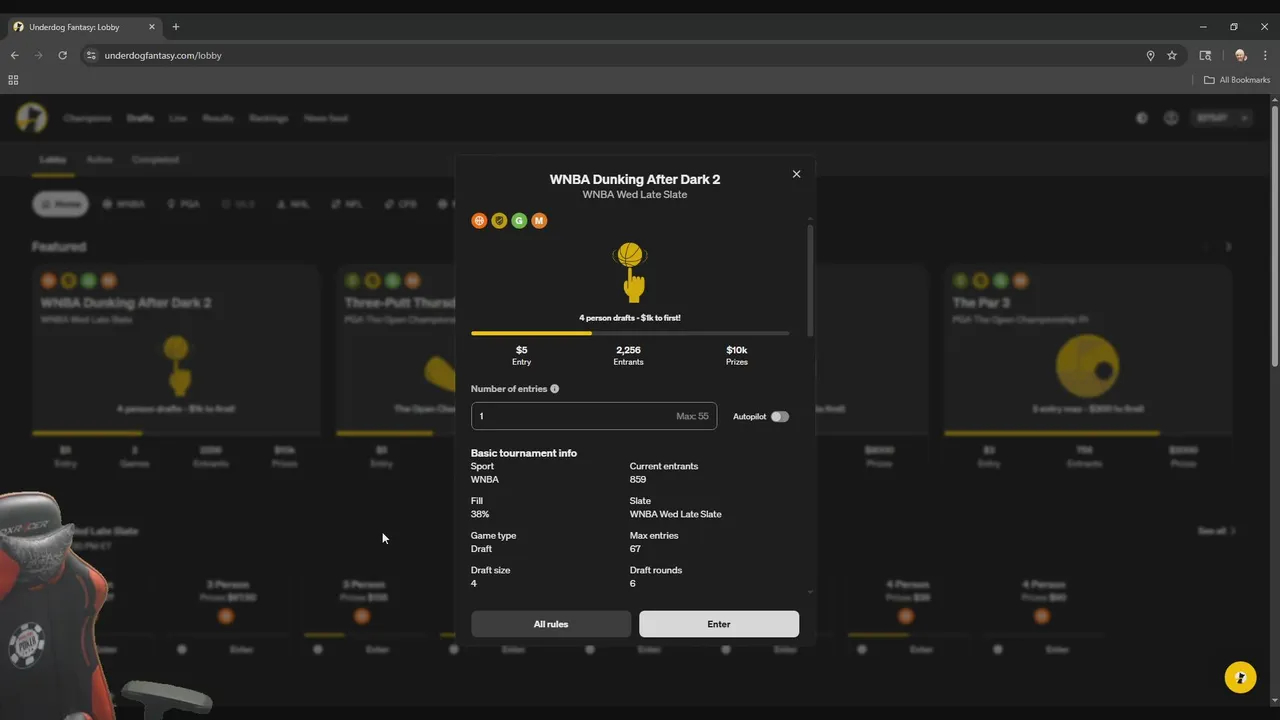This screenshot has width=1280, height=720.
Task: Open the News feed nav item
Action: tap(326, 118)
